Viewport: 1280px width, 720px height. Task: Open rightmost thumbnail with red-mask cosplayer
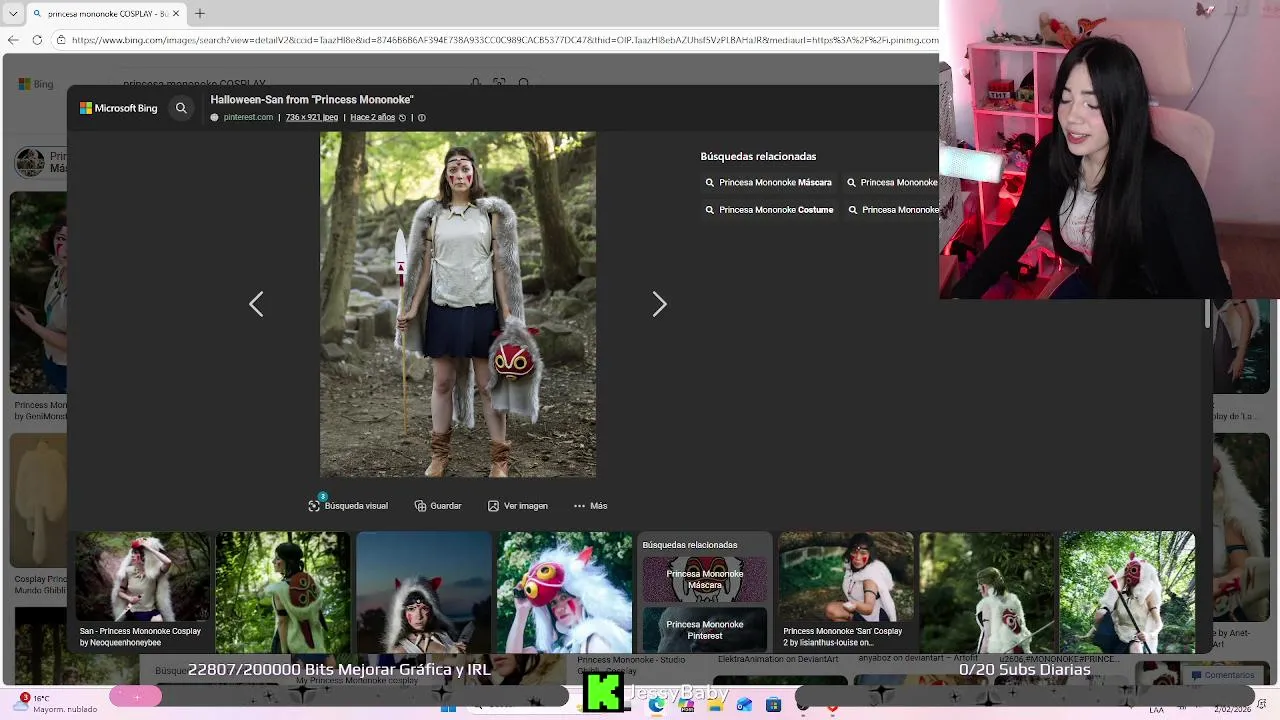(1127, 592)
